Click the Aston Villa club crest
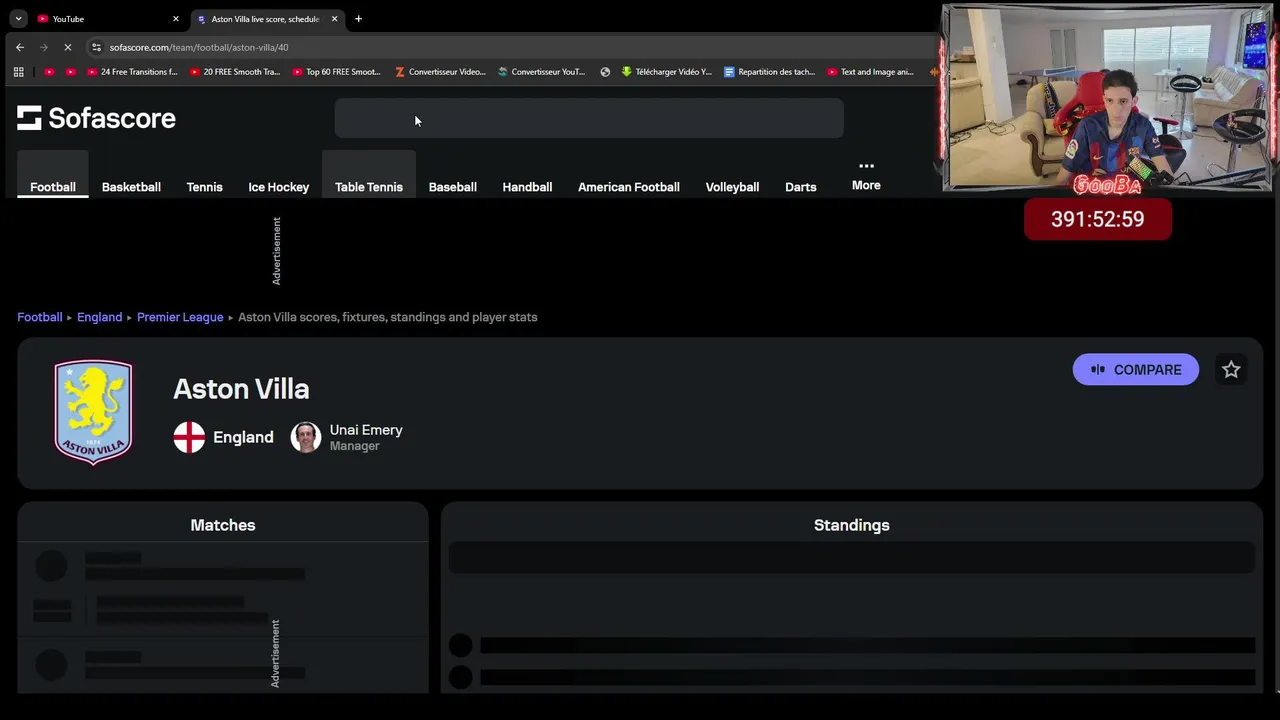 (93, 412)
